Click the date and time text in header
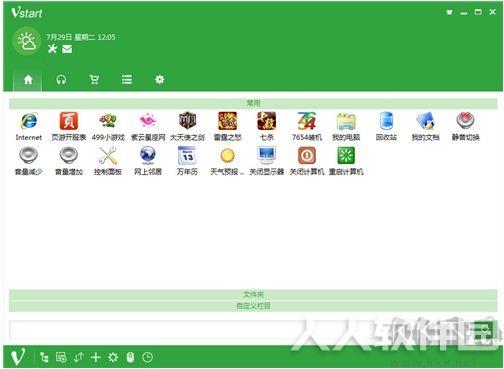This screenshot has height=369, width=504. pyautogui.click(x=81, y=37)
